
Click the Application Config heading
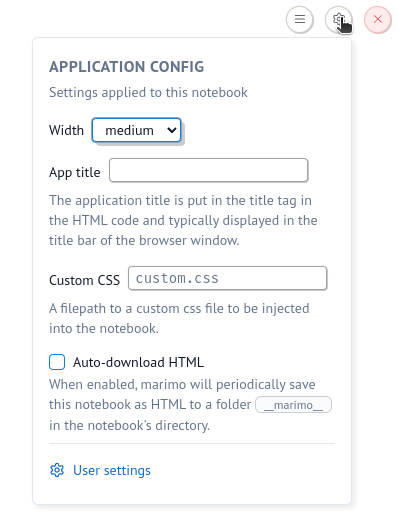(x=127, y=67)
